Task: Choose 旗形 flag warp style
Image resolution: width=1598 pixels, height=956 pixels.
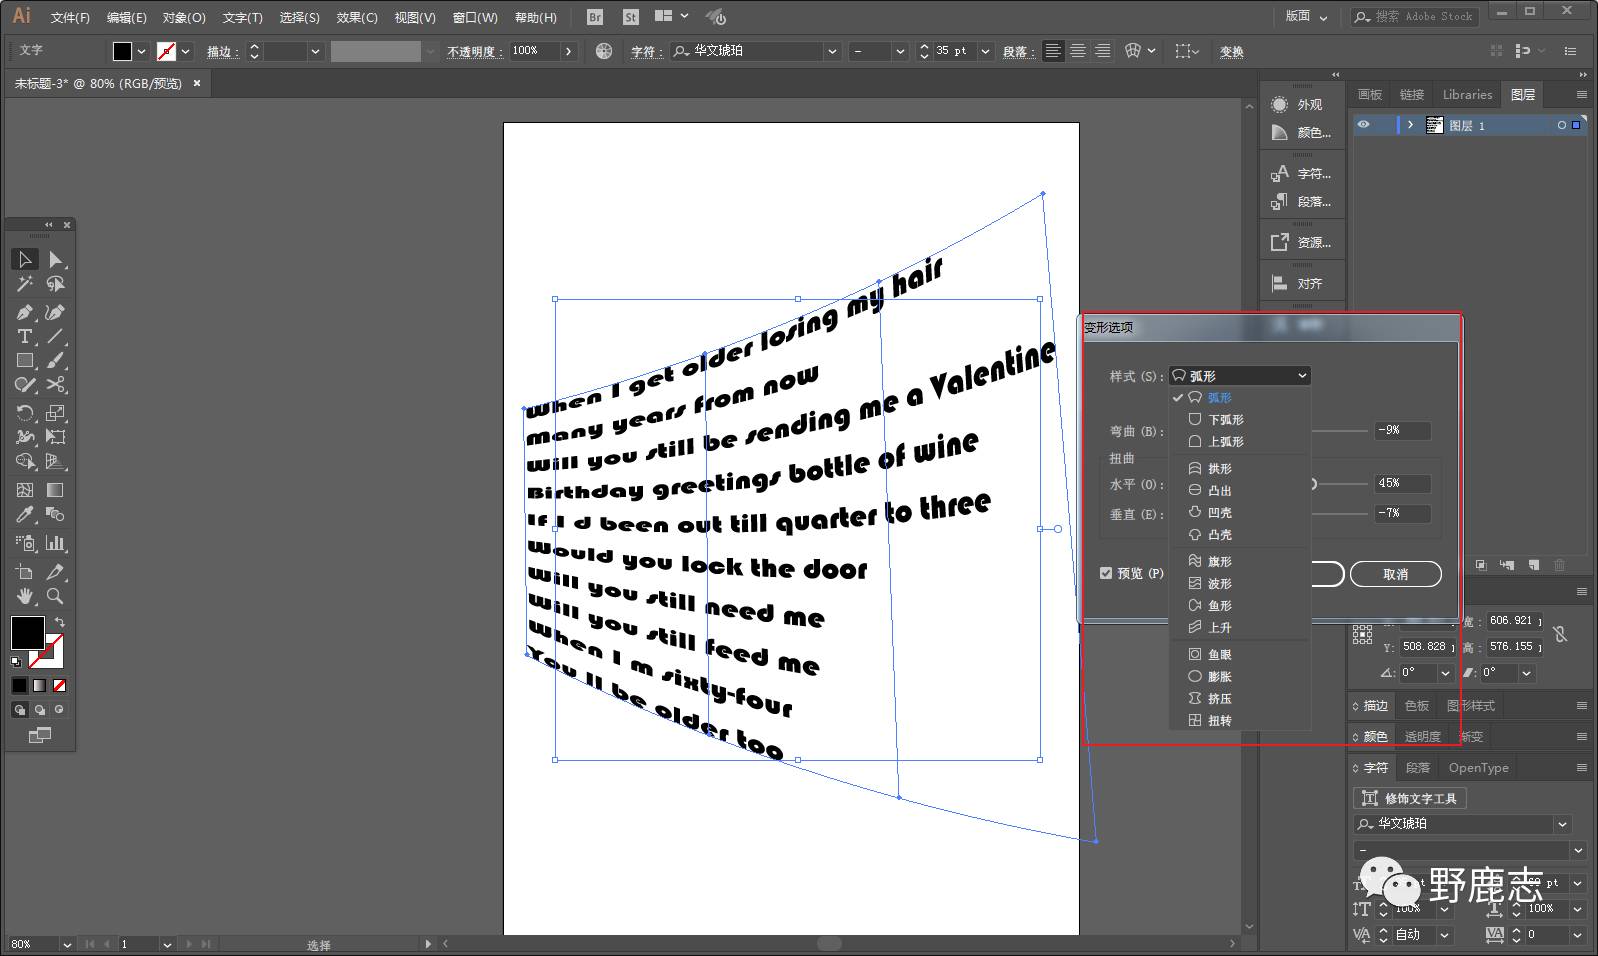Action: 1240,561
